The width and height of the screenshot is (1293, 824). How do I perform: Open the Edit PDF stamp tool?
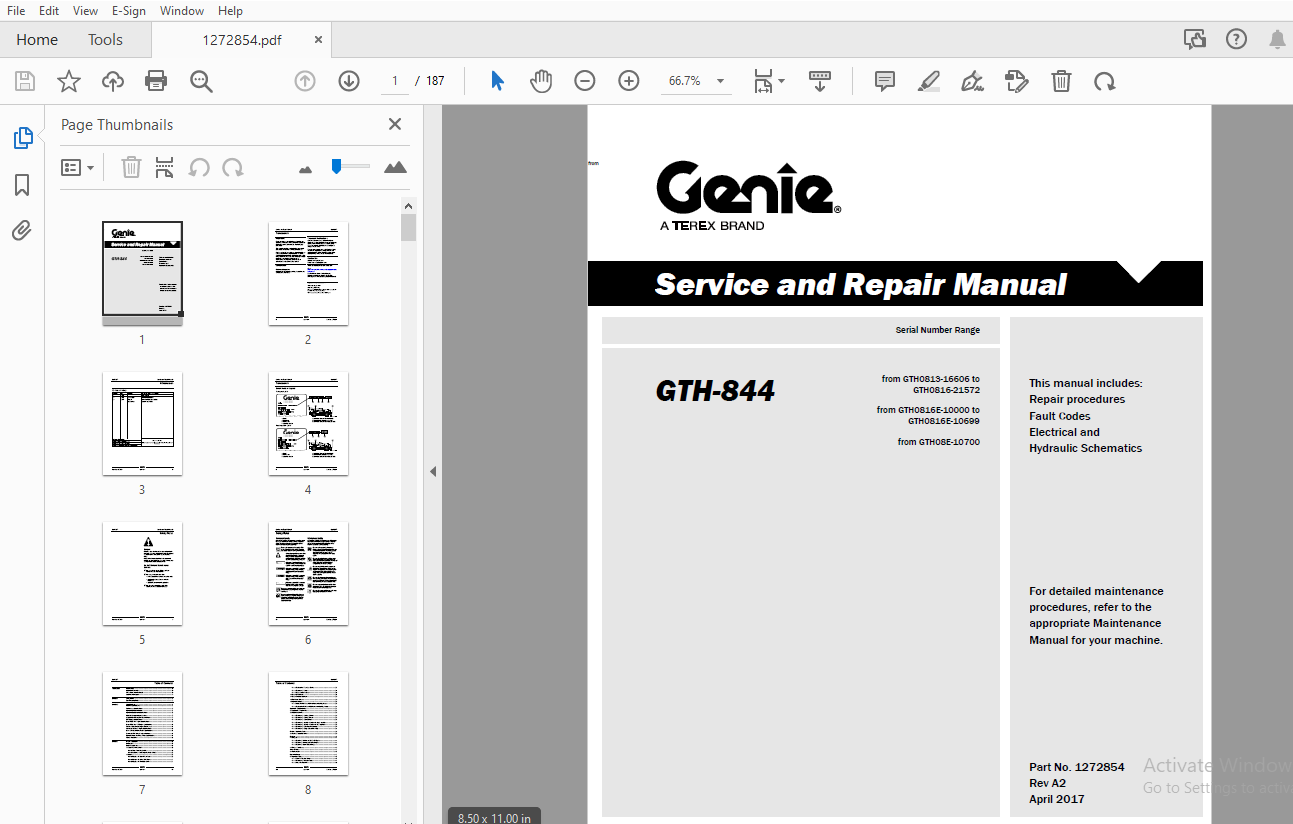[x=1017, y=81]
